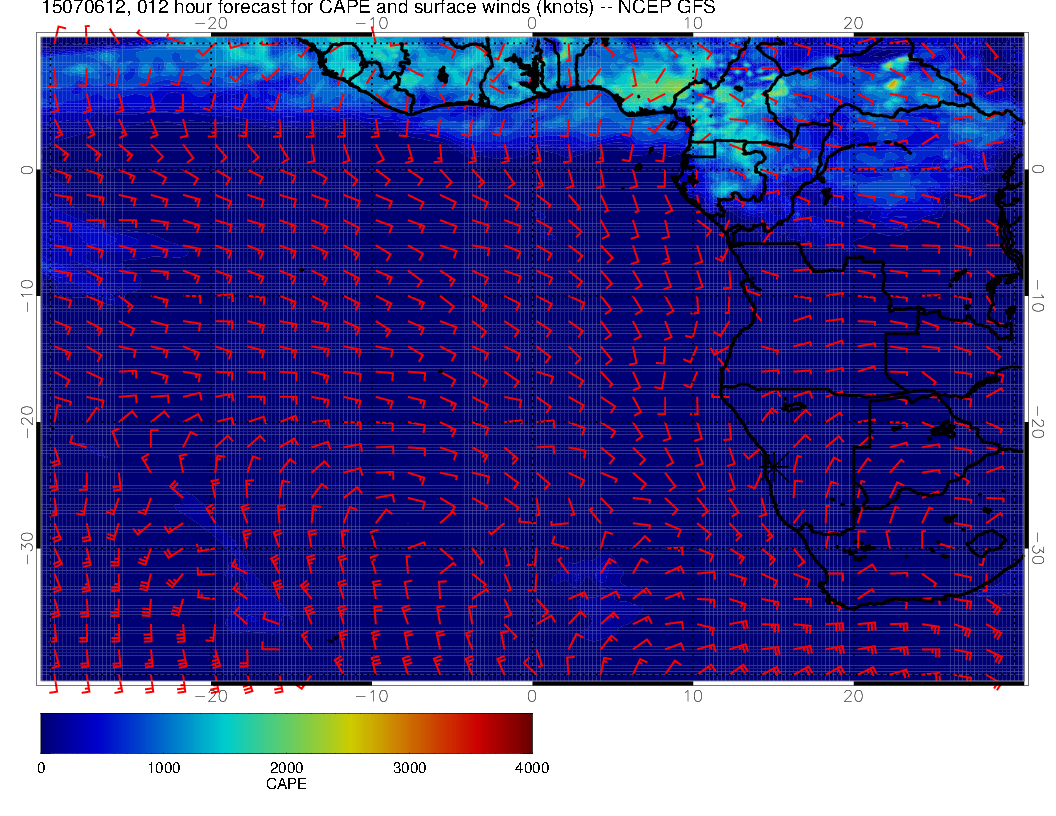The image size is (1056, 816).
Task: Click the "10" longitude label on the bottom axis
Action: tap(693, 696)
